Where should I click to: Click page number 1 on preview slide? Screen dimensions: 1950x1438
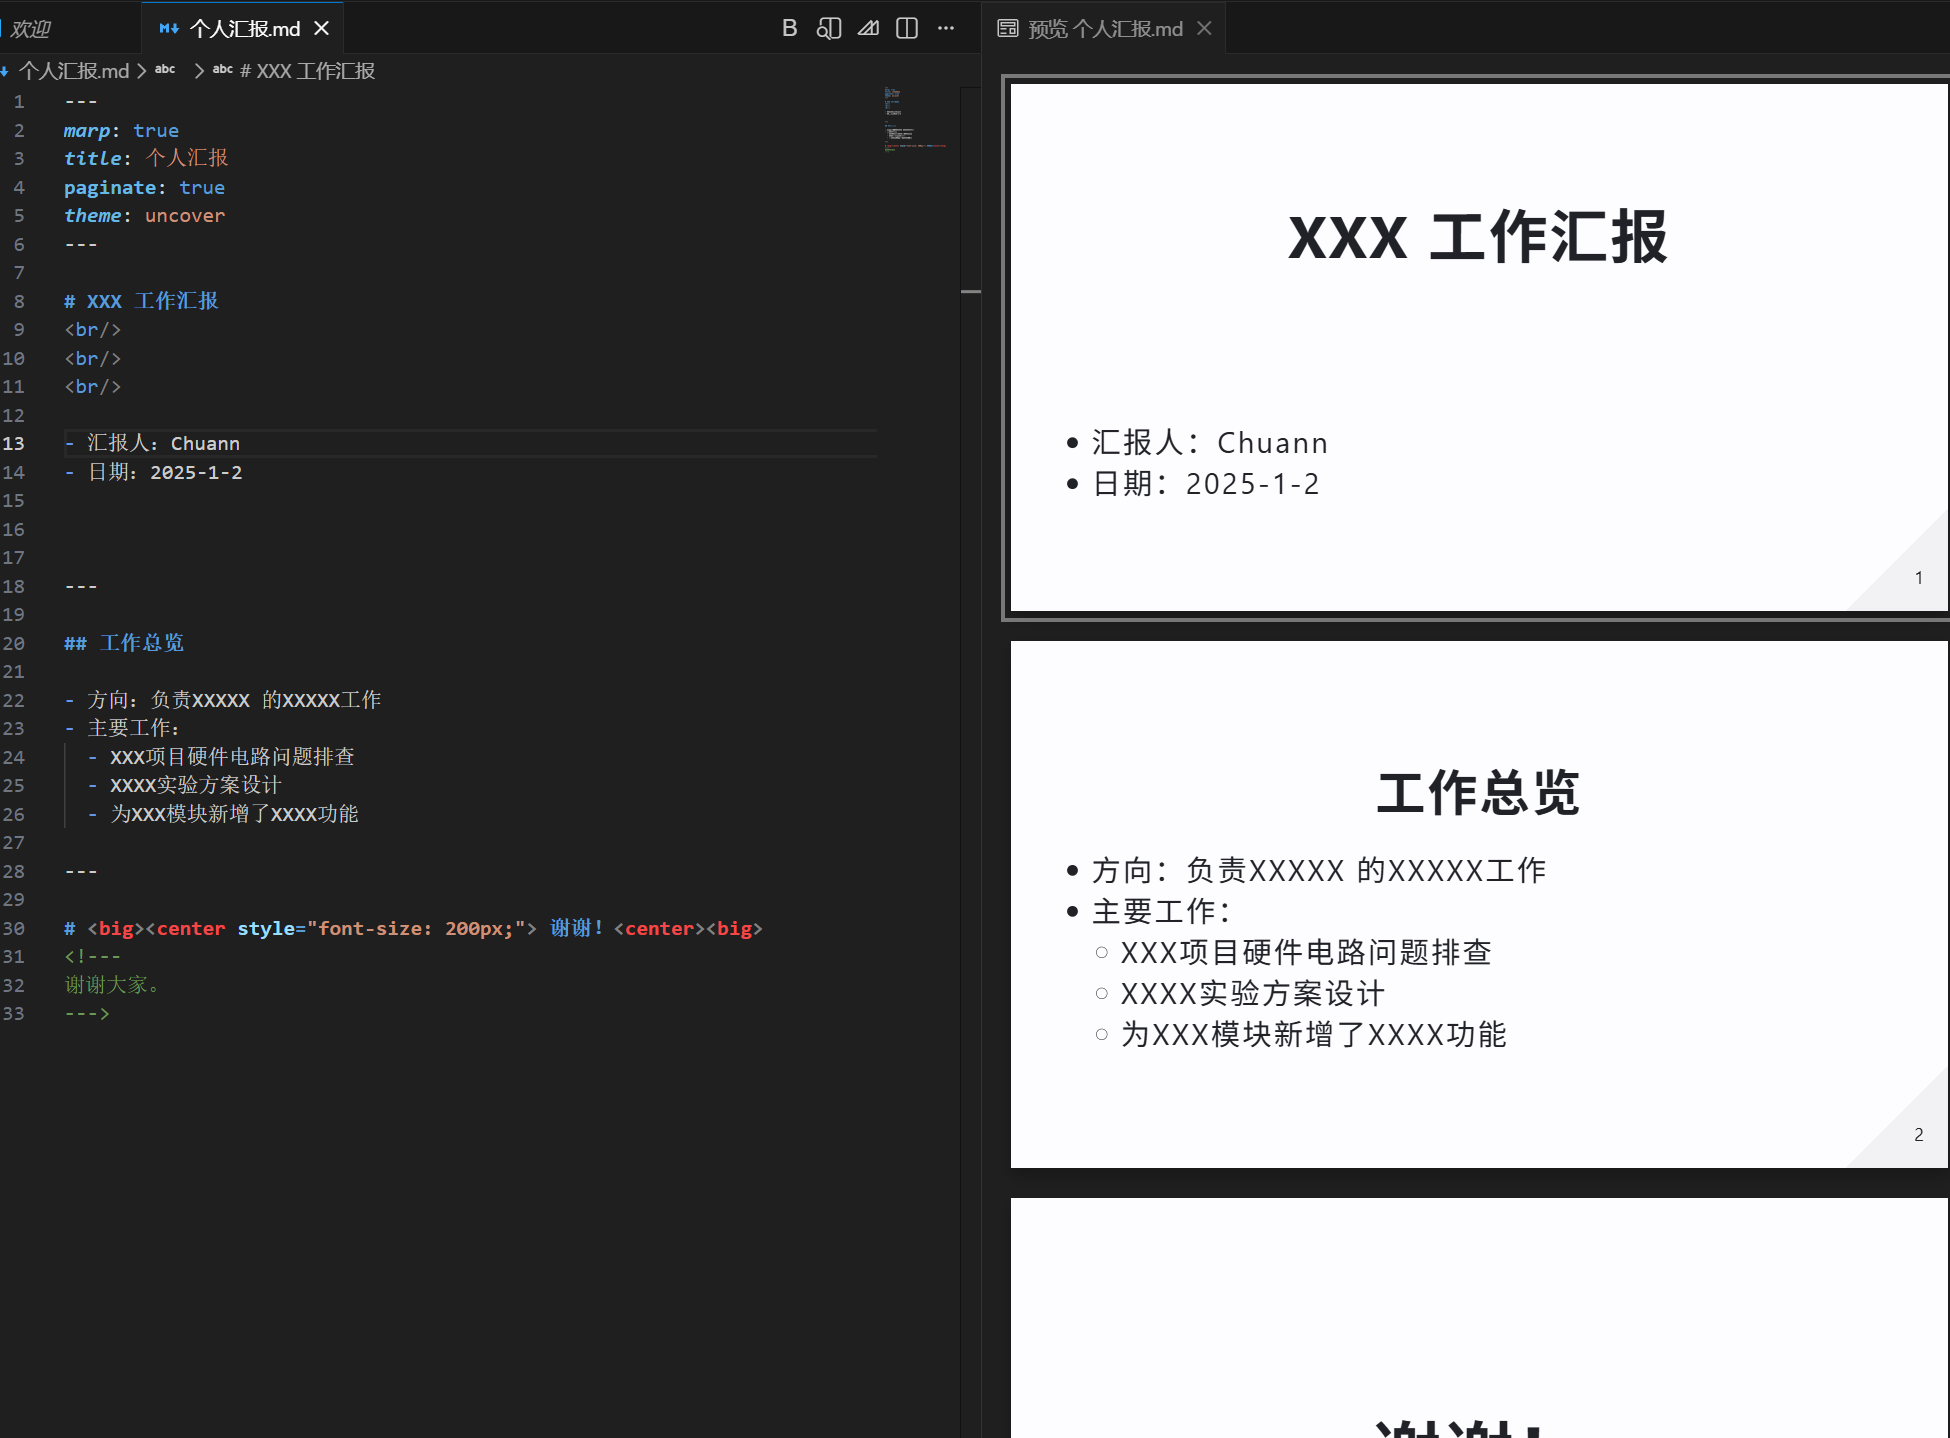point(1919,578)
